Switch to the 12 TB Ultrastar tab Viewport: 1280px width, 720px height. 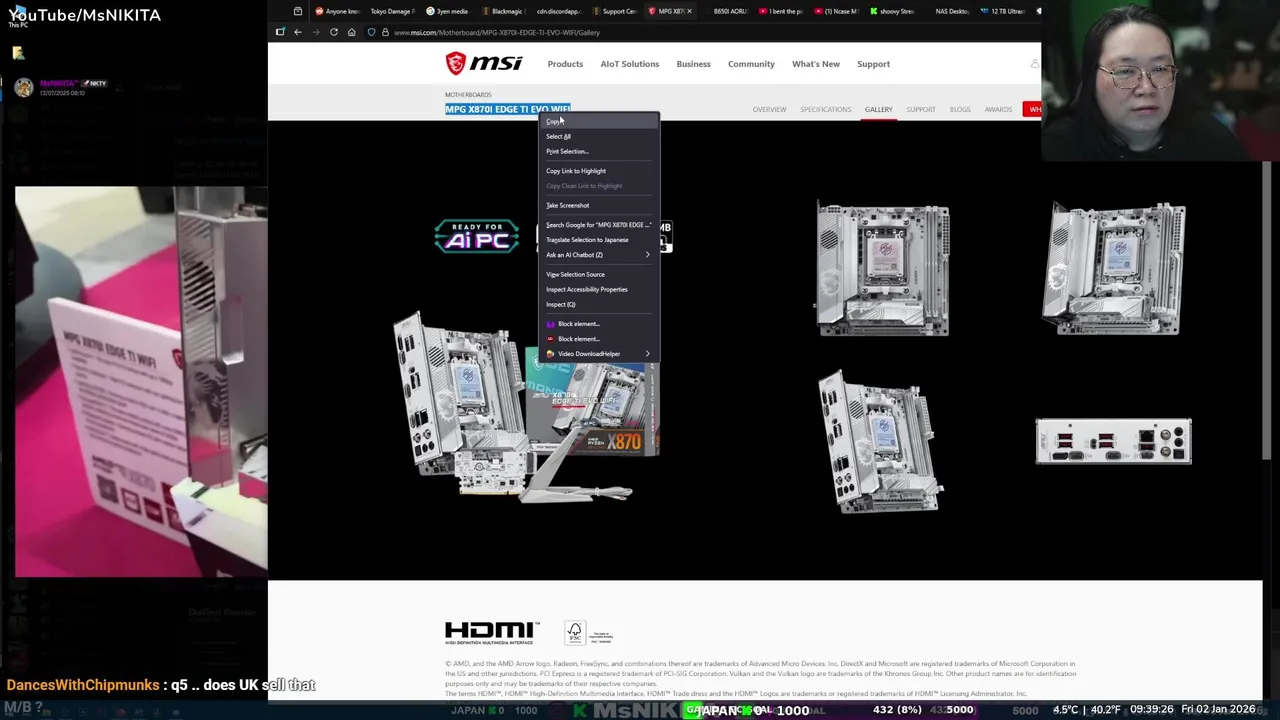coord(1002,11)
